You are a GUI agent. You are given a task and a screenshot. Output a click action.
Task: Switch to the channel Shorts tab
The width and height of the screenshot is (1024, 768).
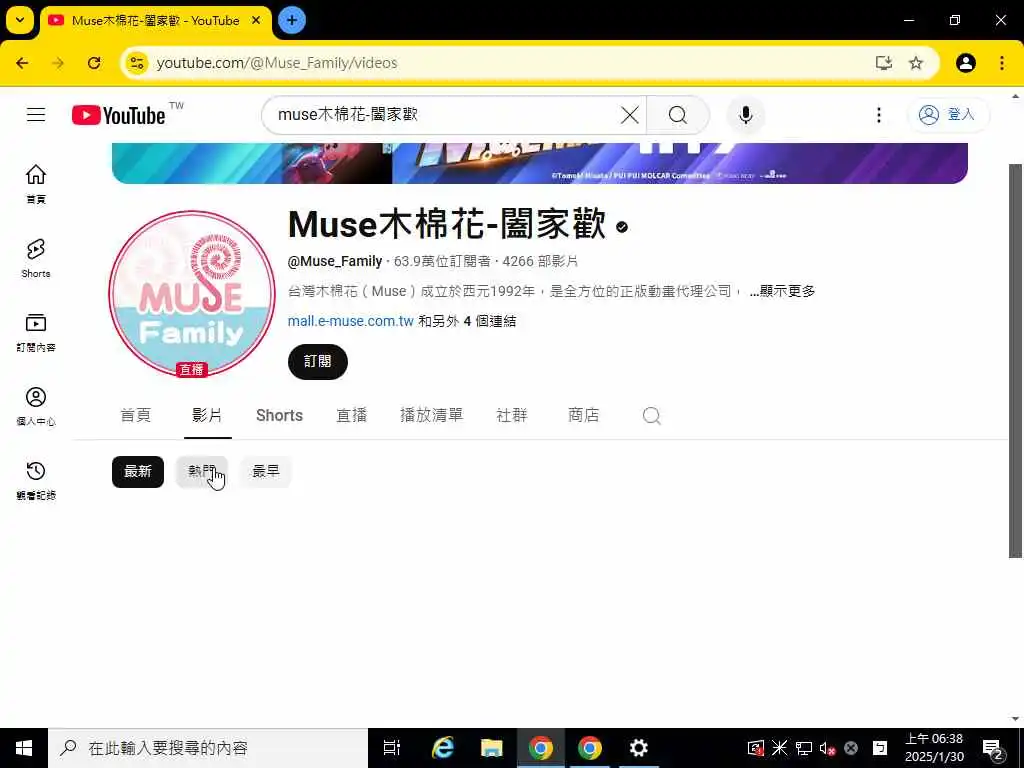pyautogui.click(x=280, y=415)
